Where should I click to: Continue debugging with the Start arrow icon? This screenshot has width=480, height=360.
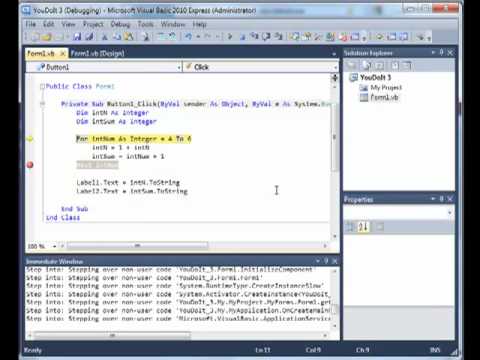[230, 37]
